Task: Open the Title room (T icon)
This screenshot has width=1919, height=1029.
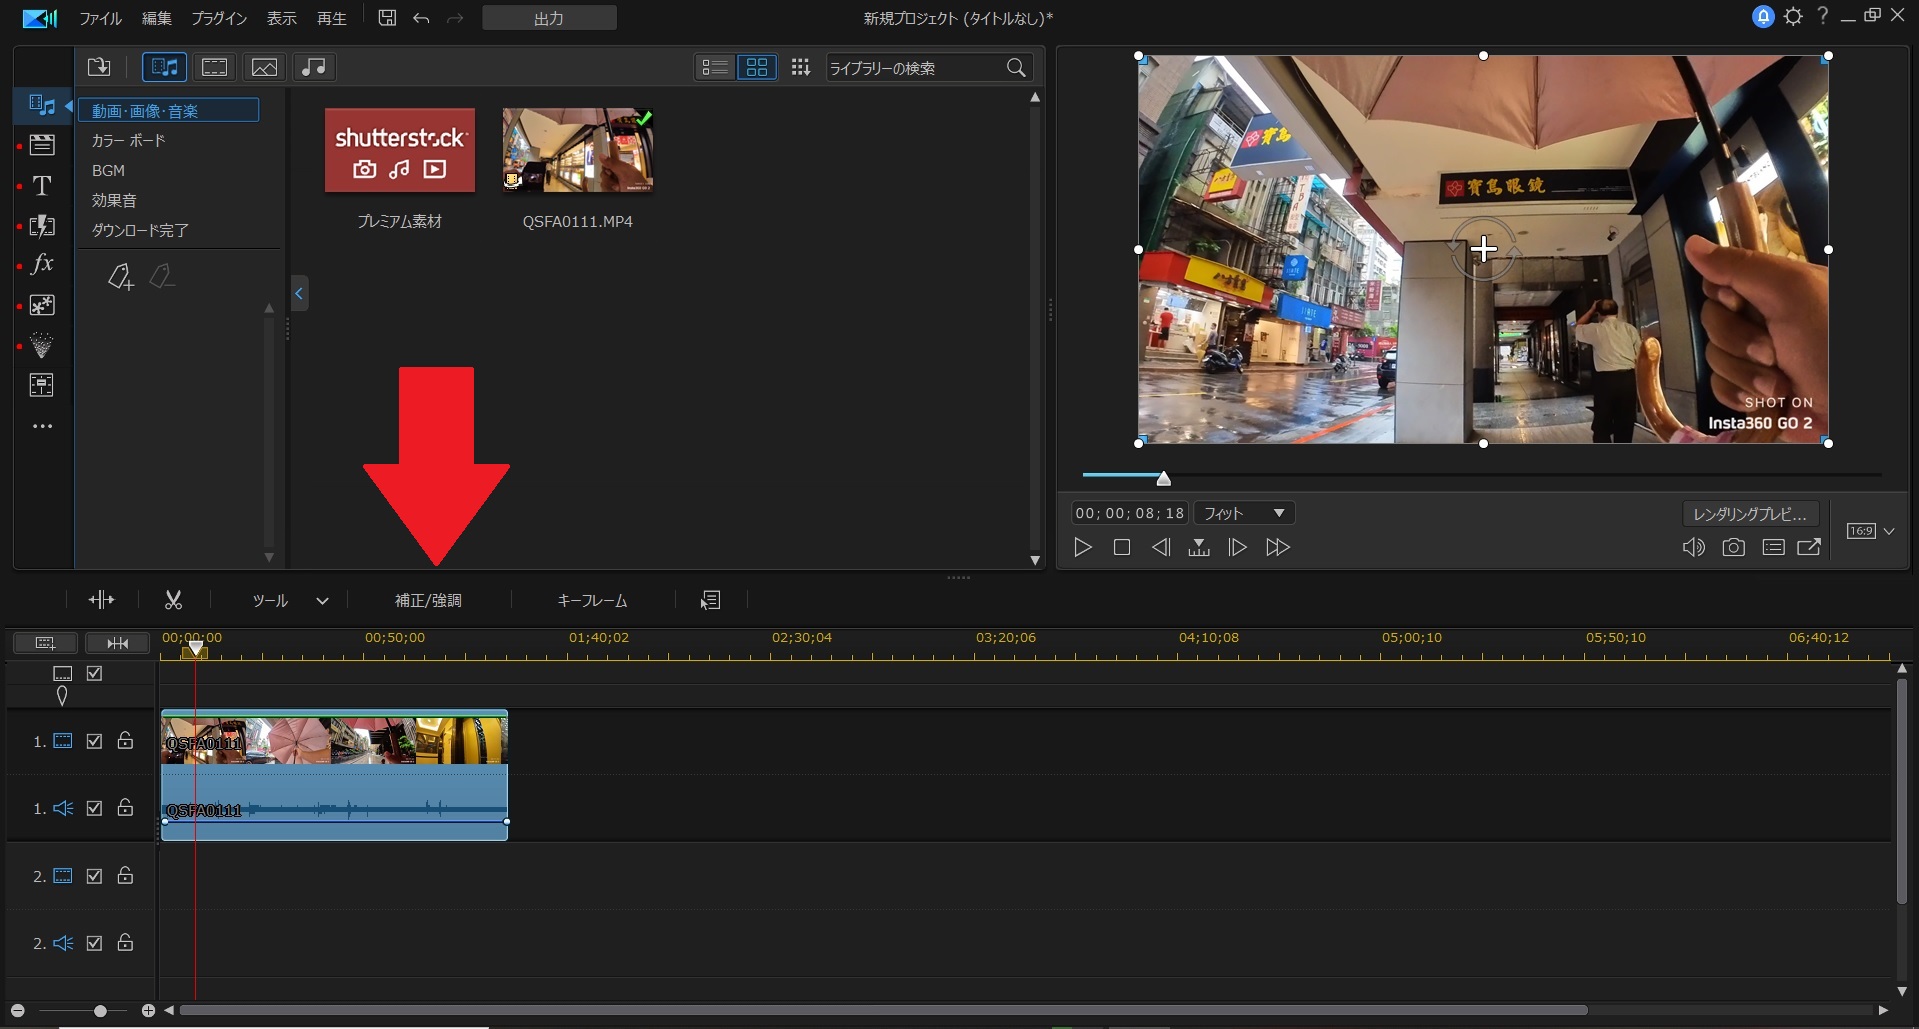Action: 42,186
